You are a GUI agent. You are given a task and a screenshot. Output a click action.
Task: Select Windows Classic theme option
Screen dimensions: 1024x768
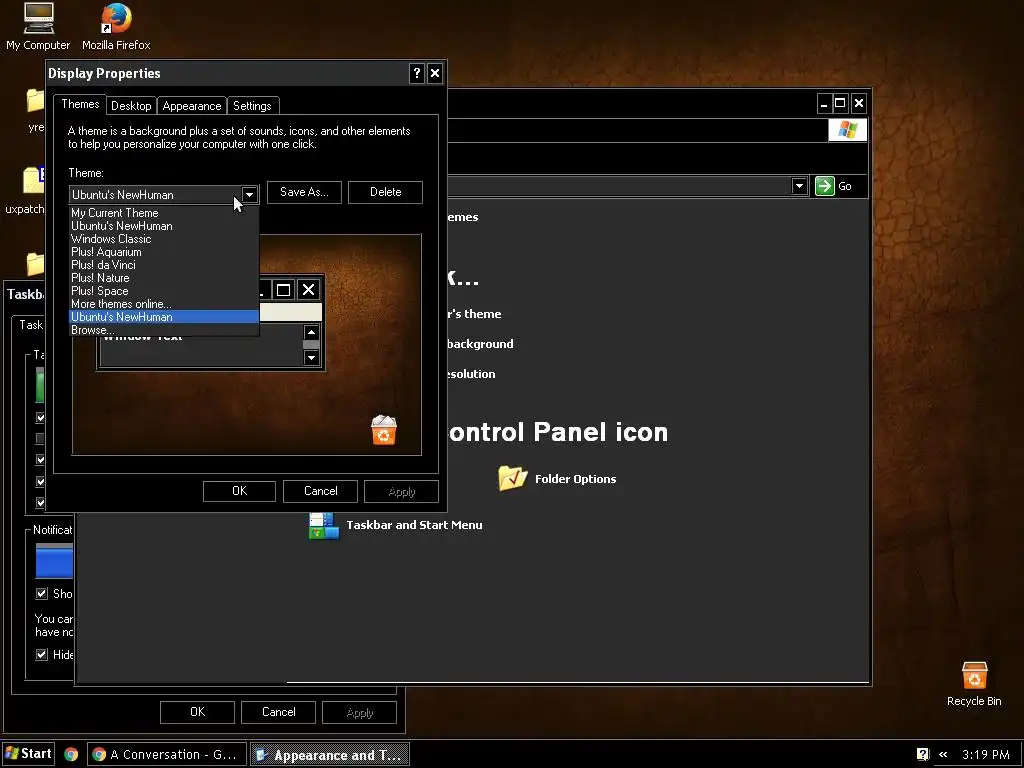[164, 239]
